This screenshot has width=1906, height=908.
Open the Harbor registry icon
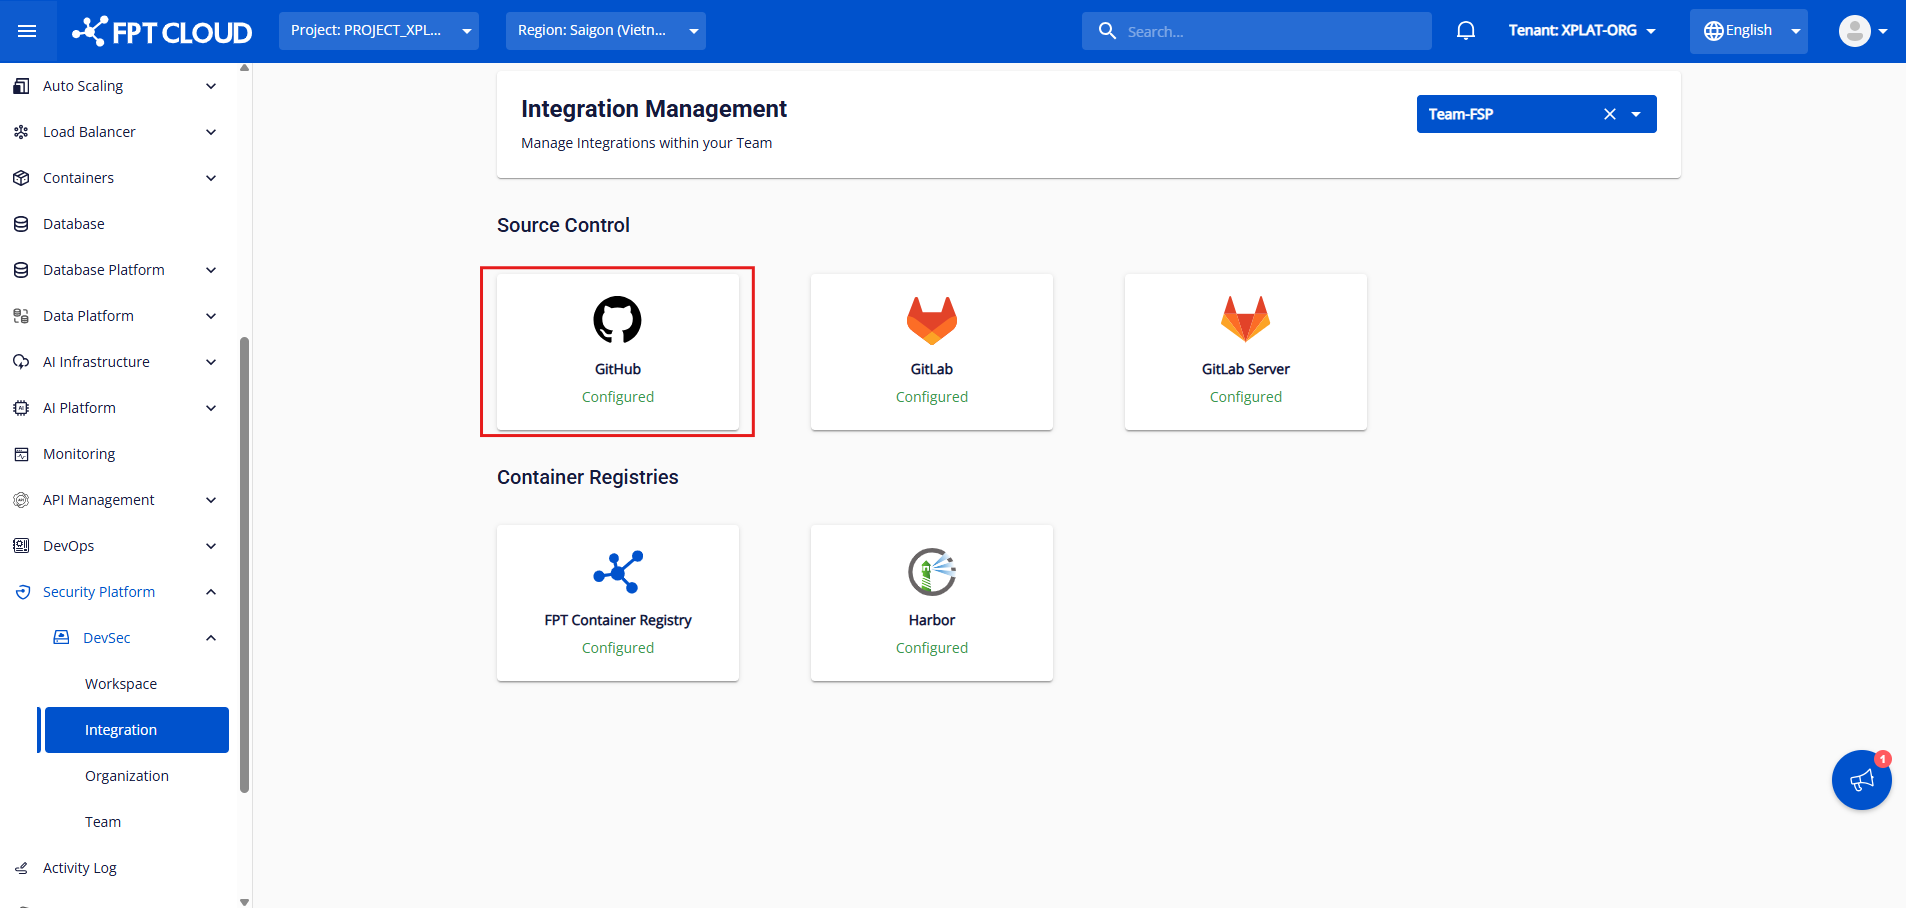[x=931, y=572]
